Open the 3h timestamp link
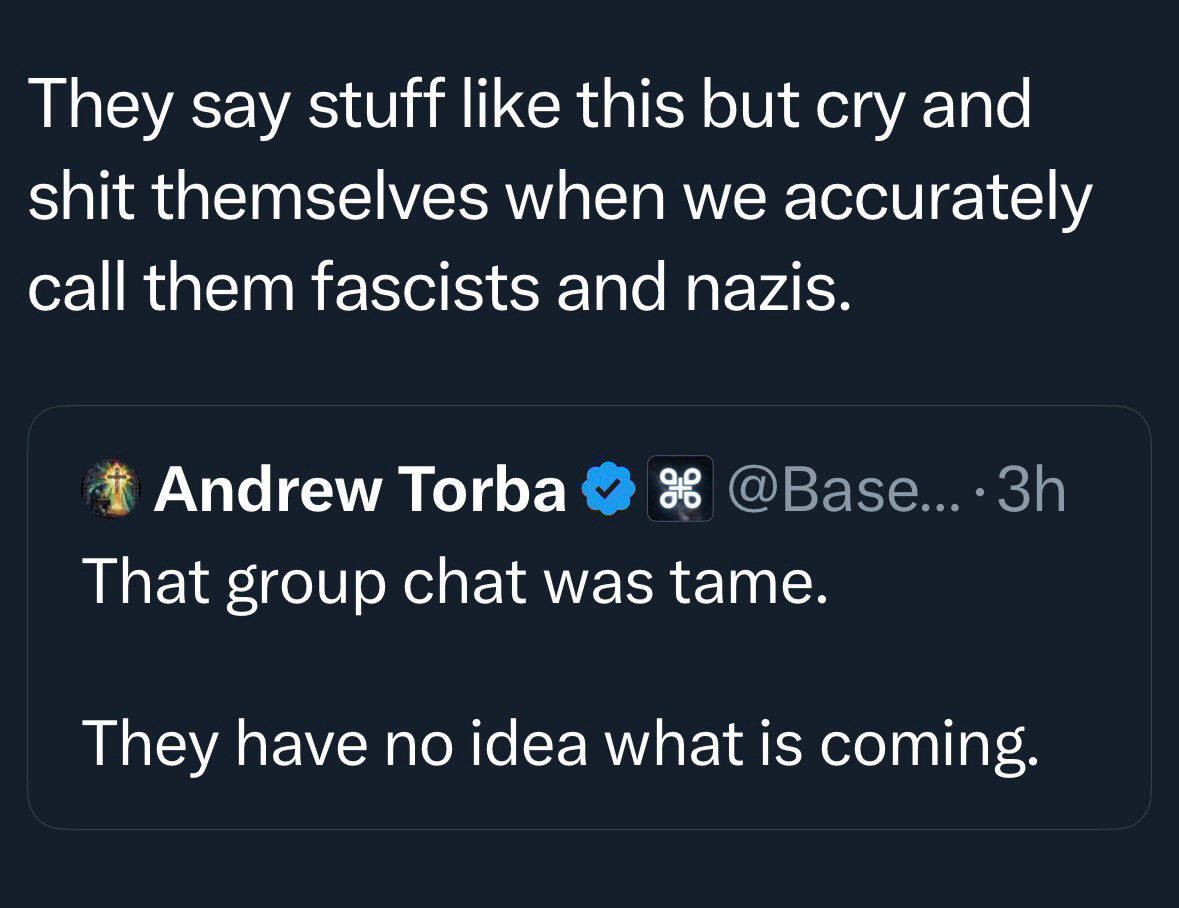 [1032, 490]
